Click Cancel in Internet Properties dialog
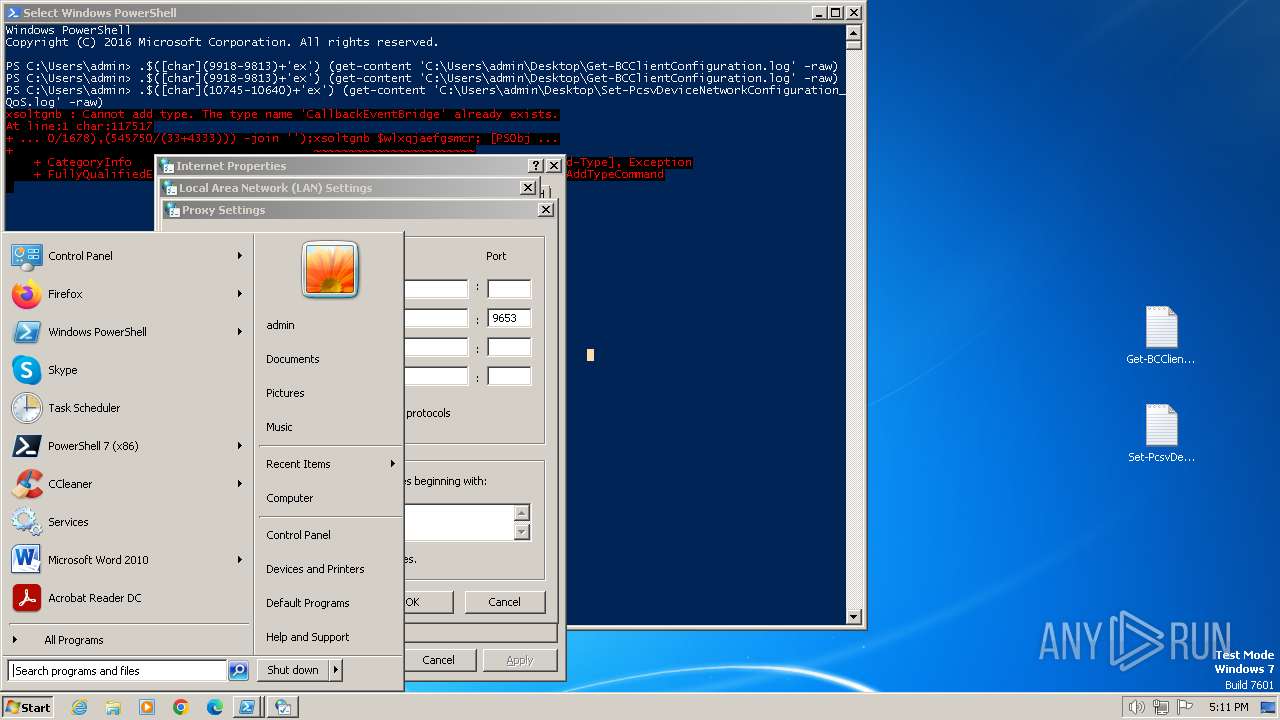 click(438, 660)
